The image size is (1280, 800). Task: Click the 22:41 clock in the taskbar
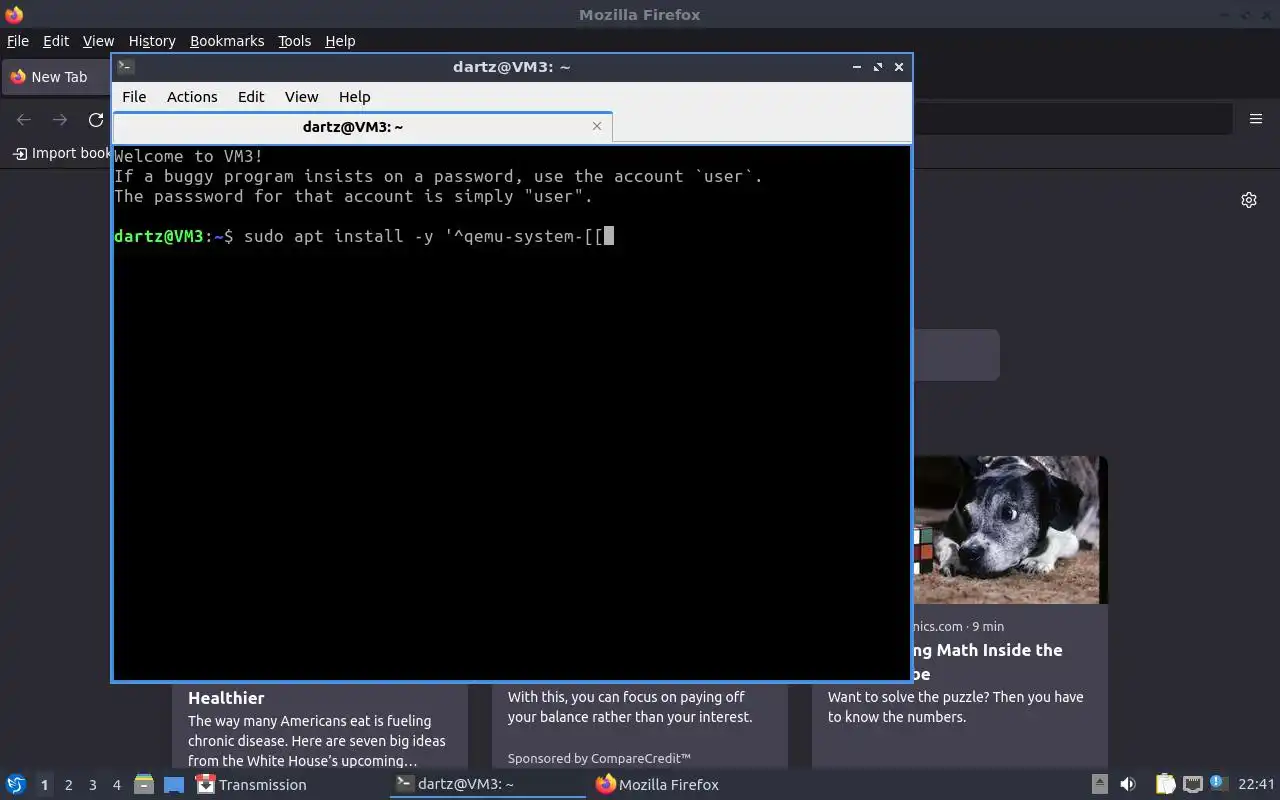(1256, 784)
